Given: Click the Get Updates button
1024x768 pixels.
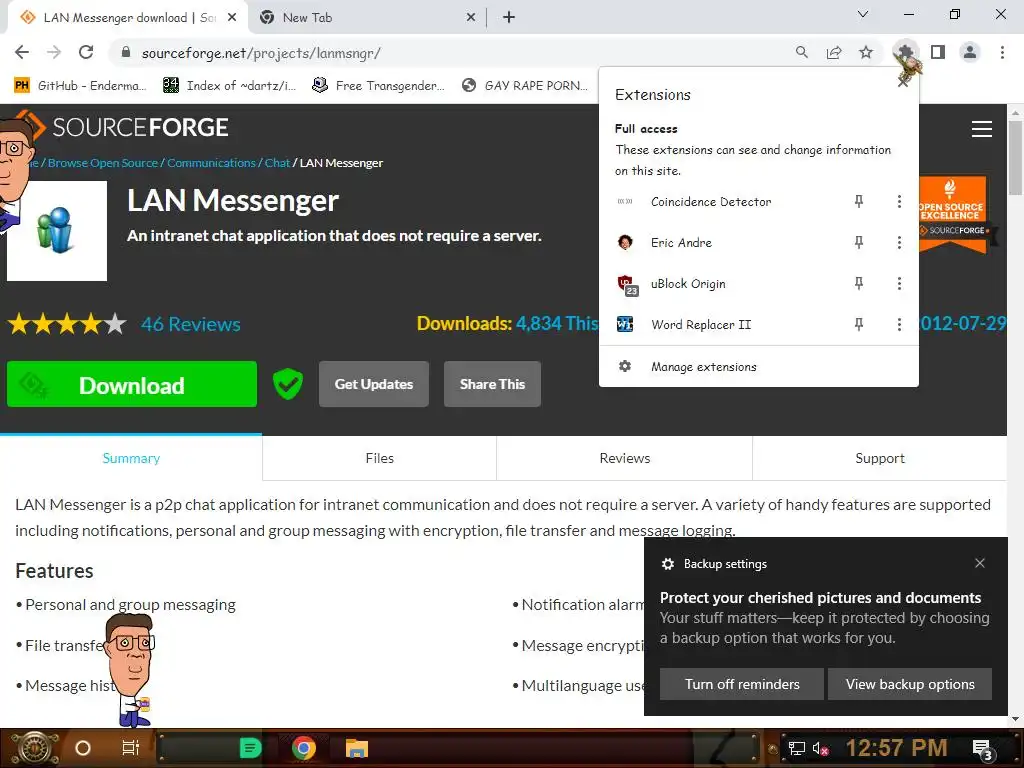Looking at the screenshot, I should click(374, 384).
